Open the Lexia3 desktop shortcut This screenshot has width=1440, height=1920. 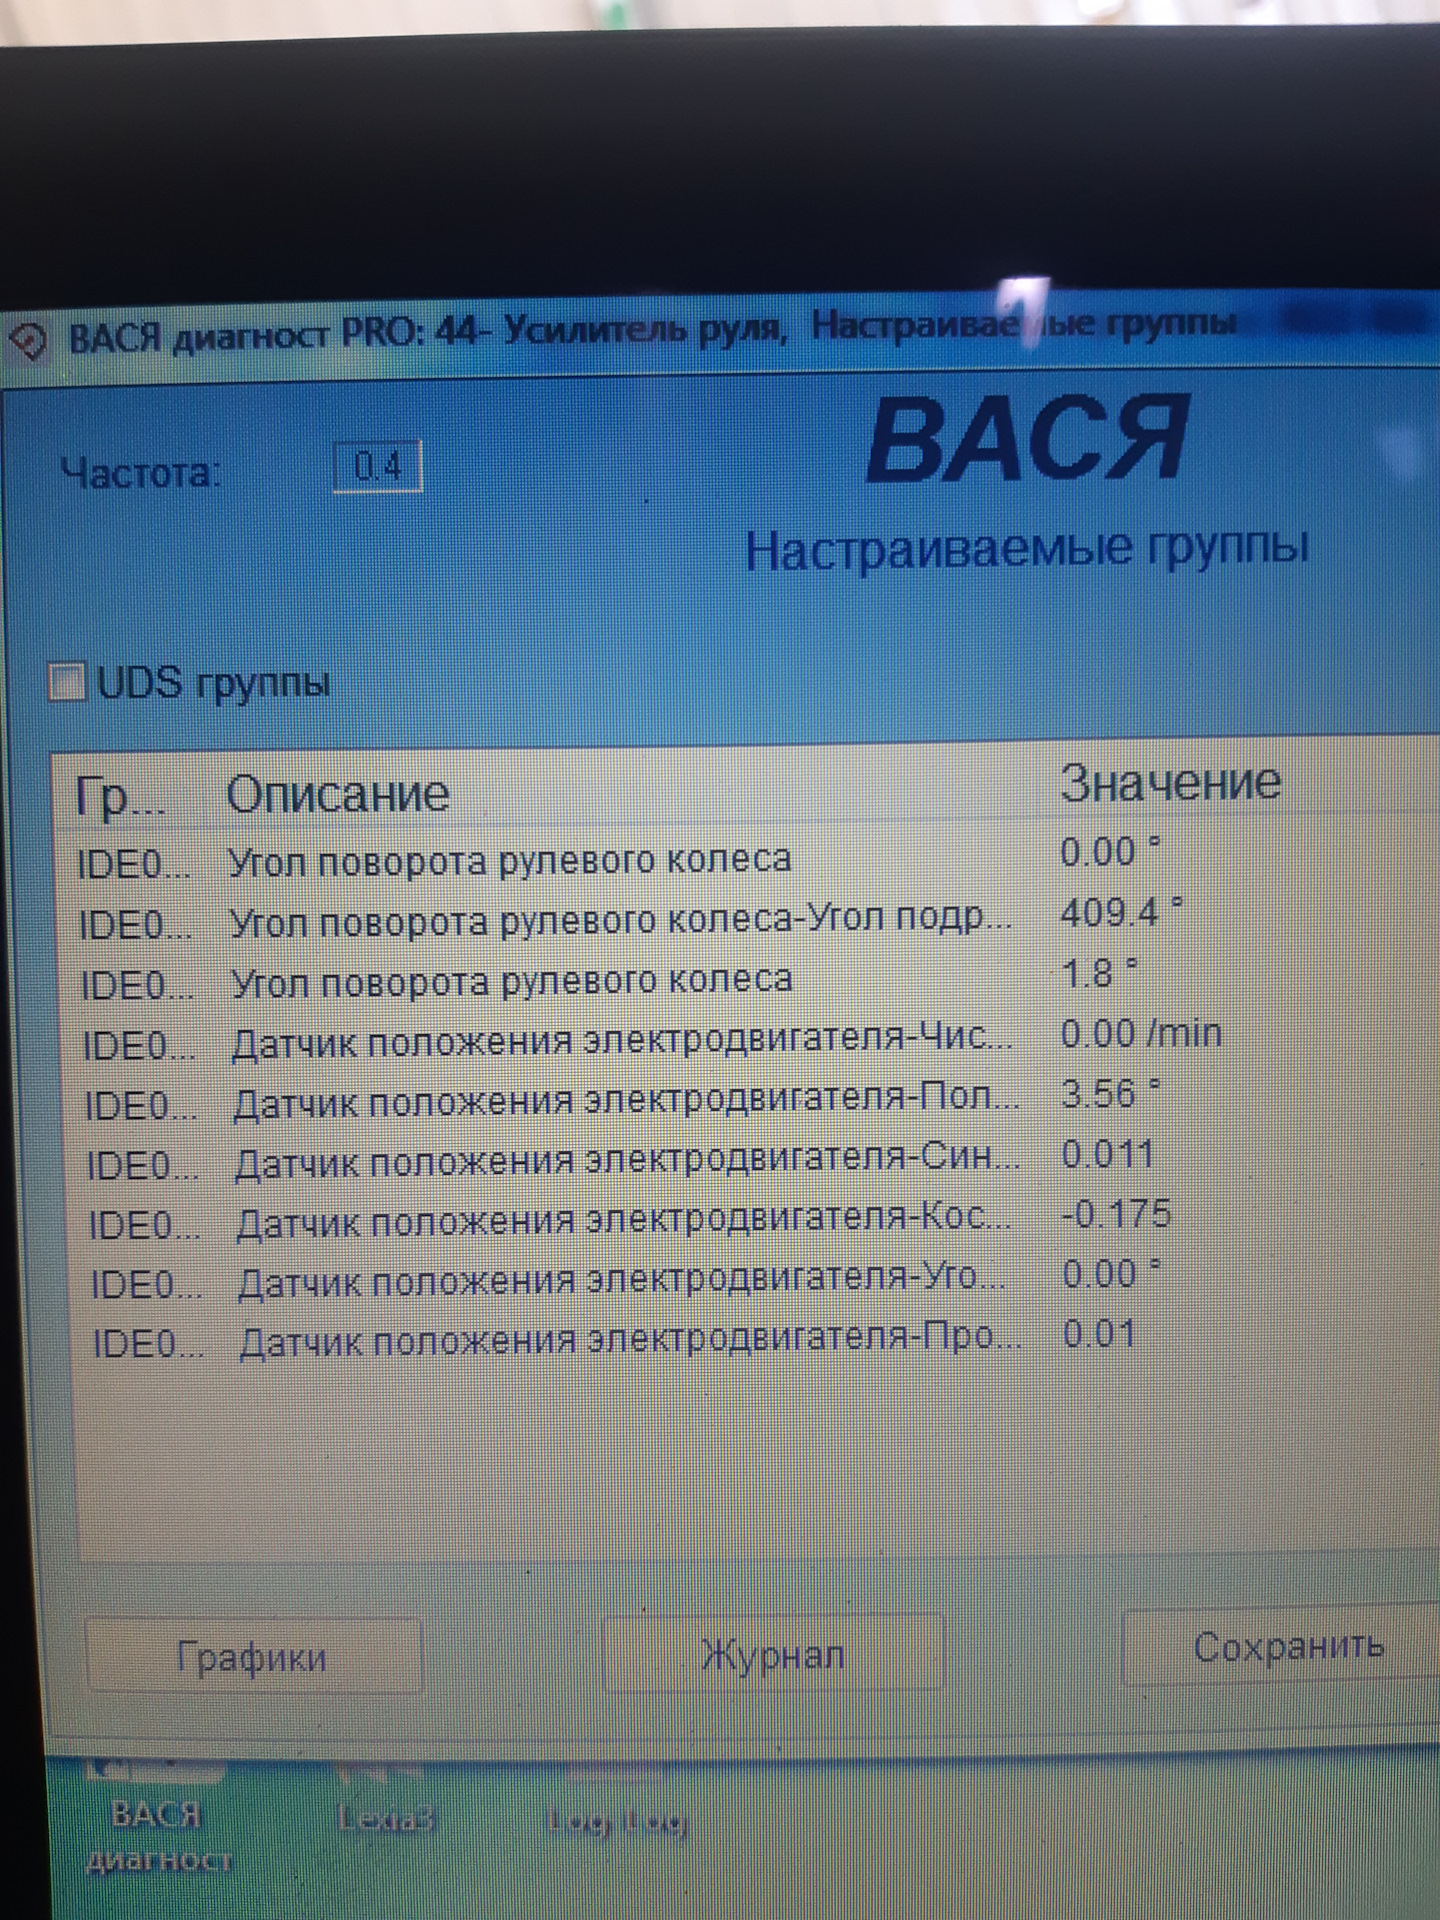click(385, 1799)
